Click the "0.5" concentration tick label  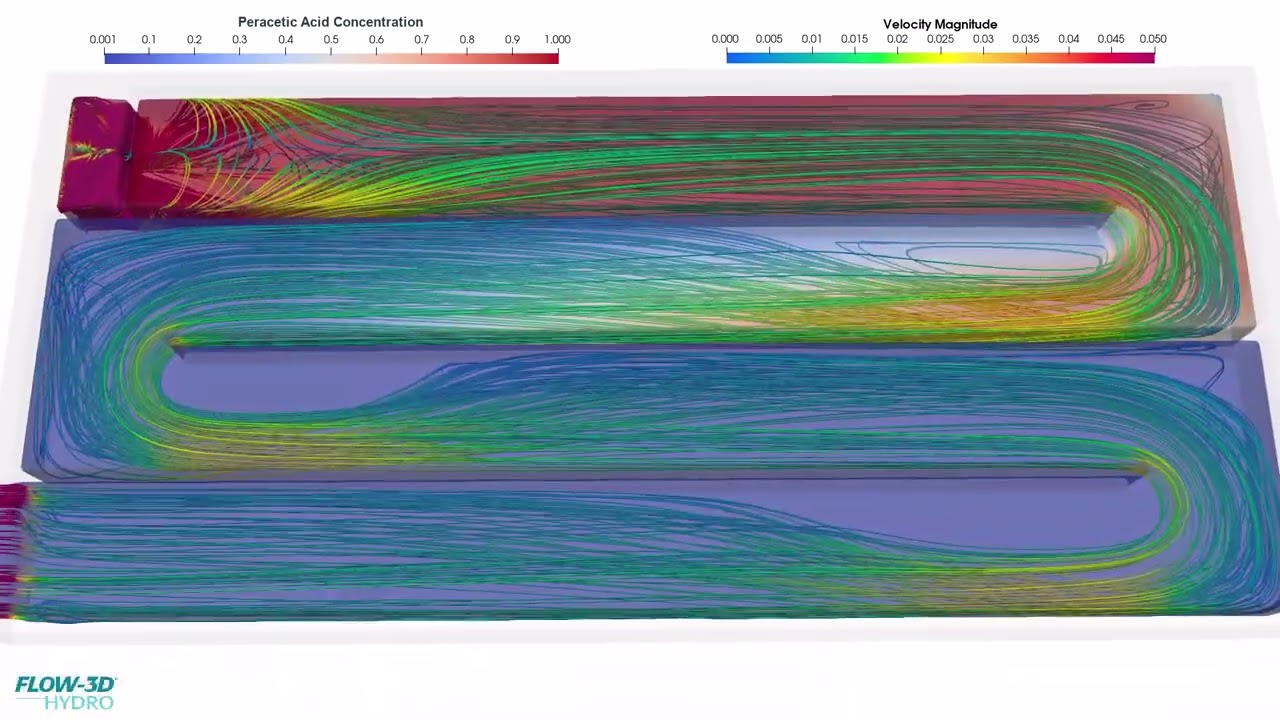click(331, 40)
